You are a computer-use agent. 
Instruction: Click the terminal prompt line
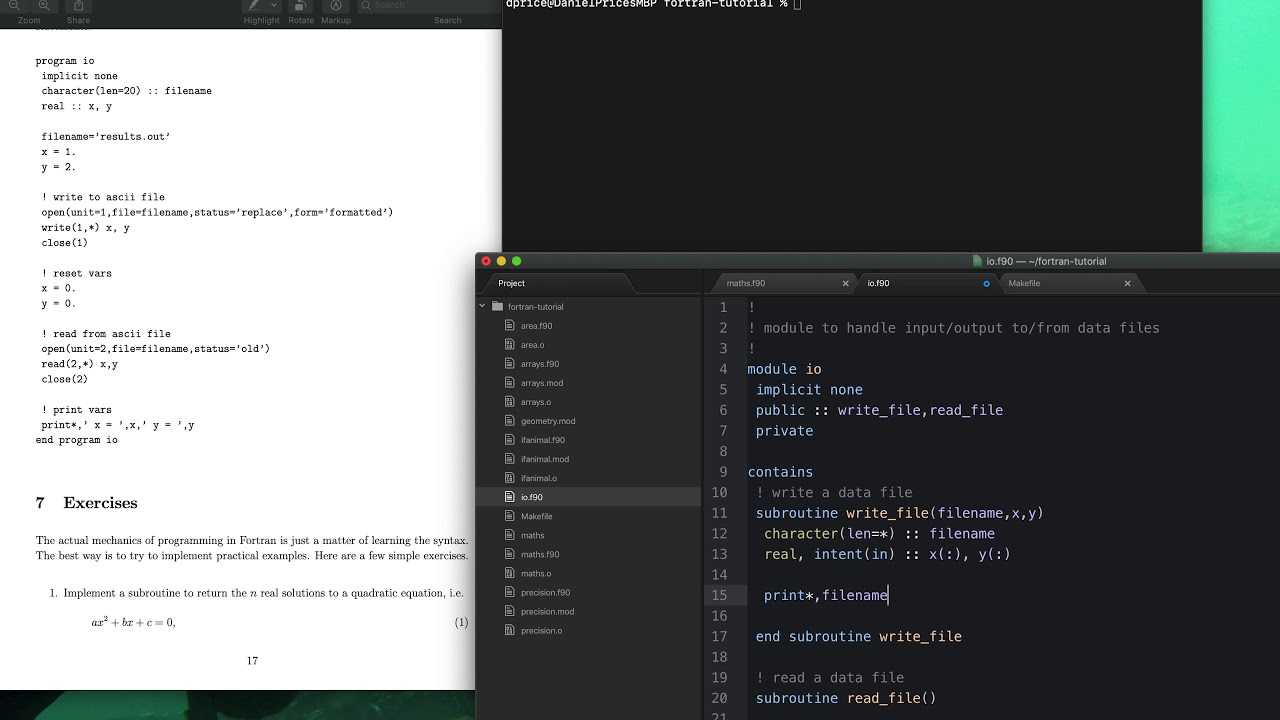(653, 4)
